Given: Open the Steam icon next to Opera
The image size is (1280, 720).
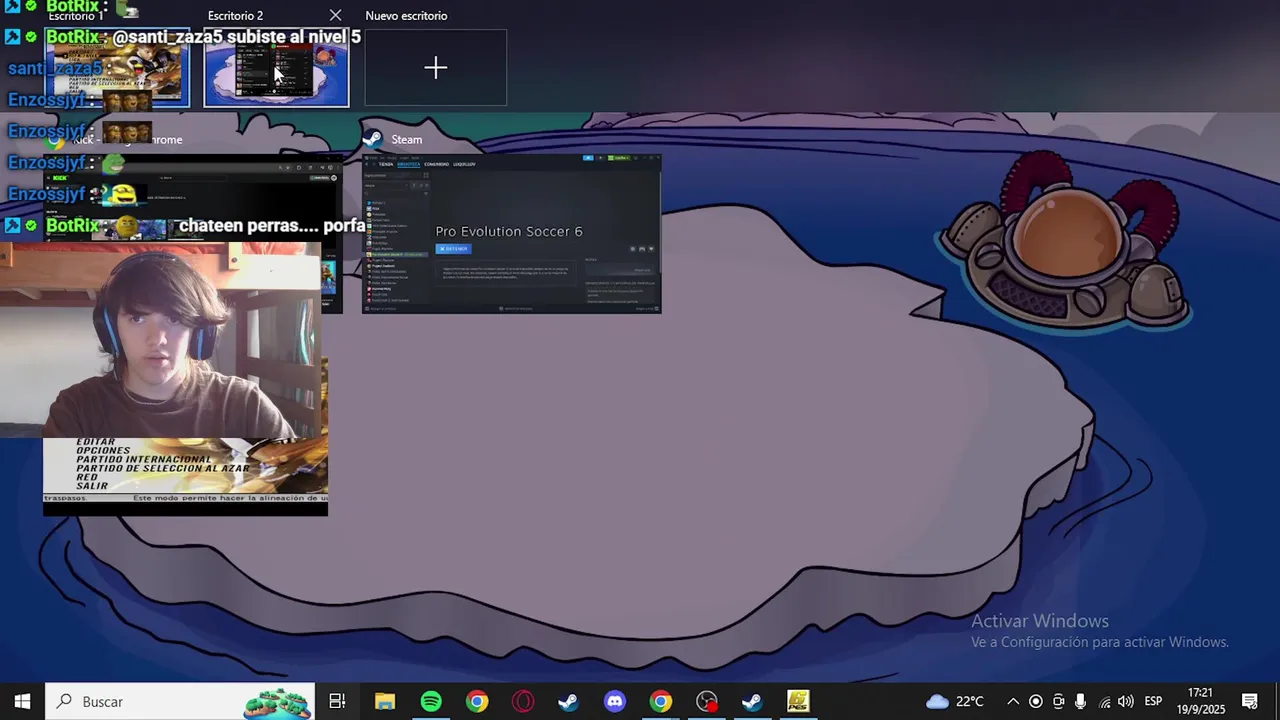Looking at the screenshot, I should (x=568, y=701).
